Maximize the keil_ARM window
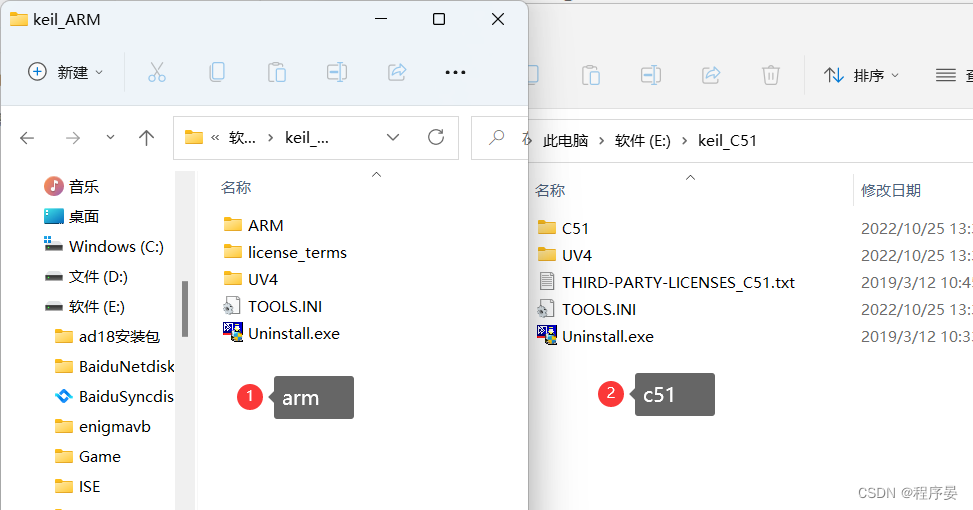Screen dimensions: 973x510 pyautogui.click(x=439, y=19)
